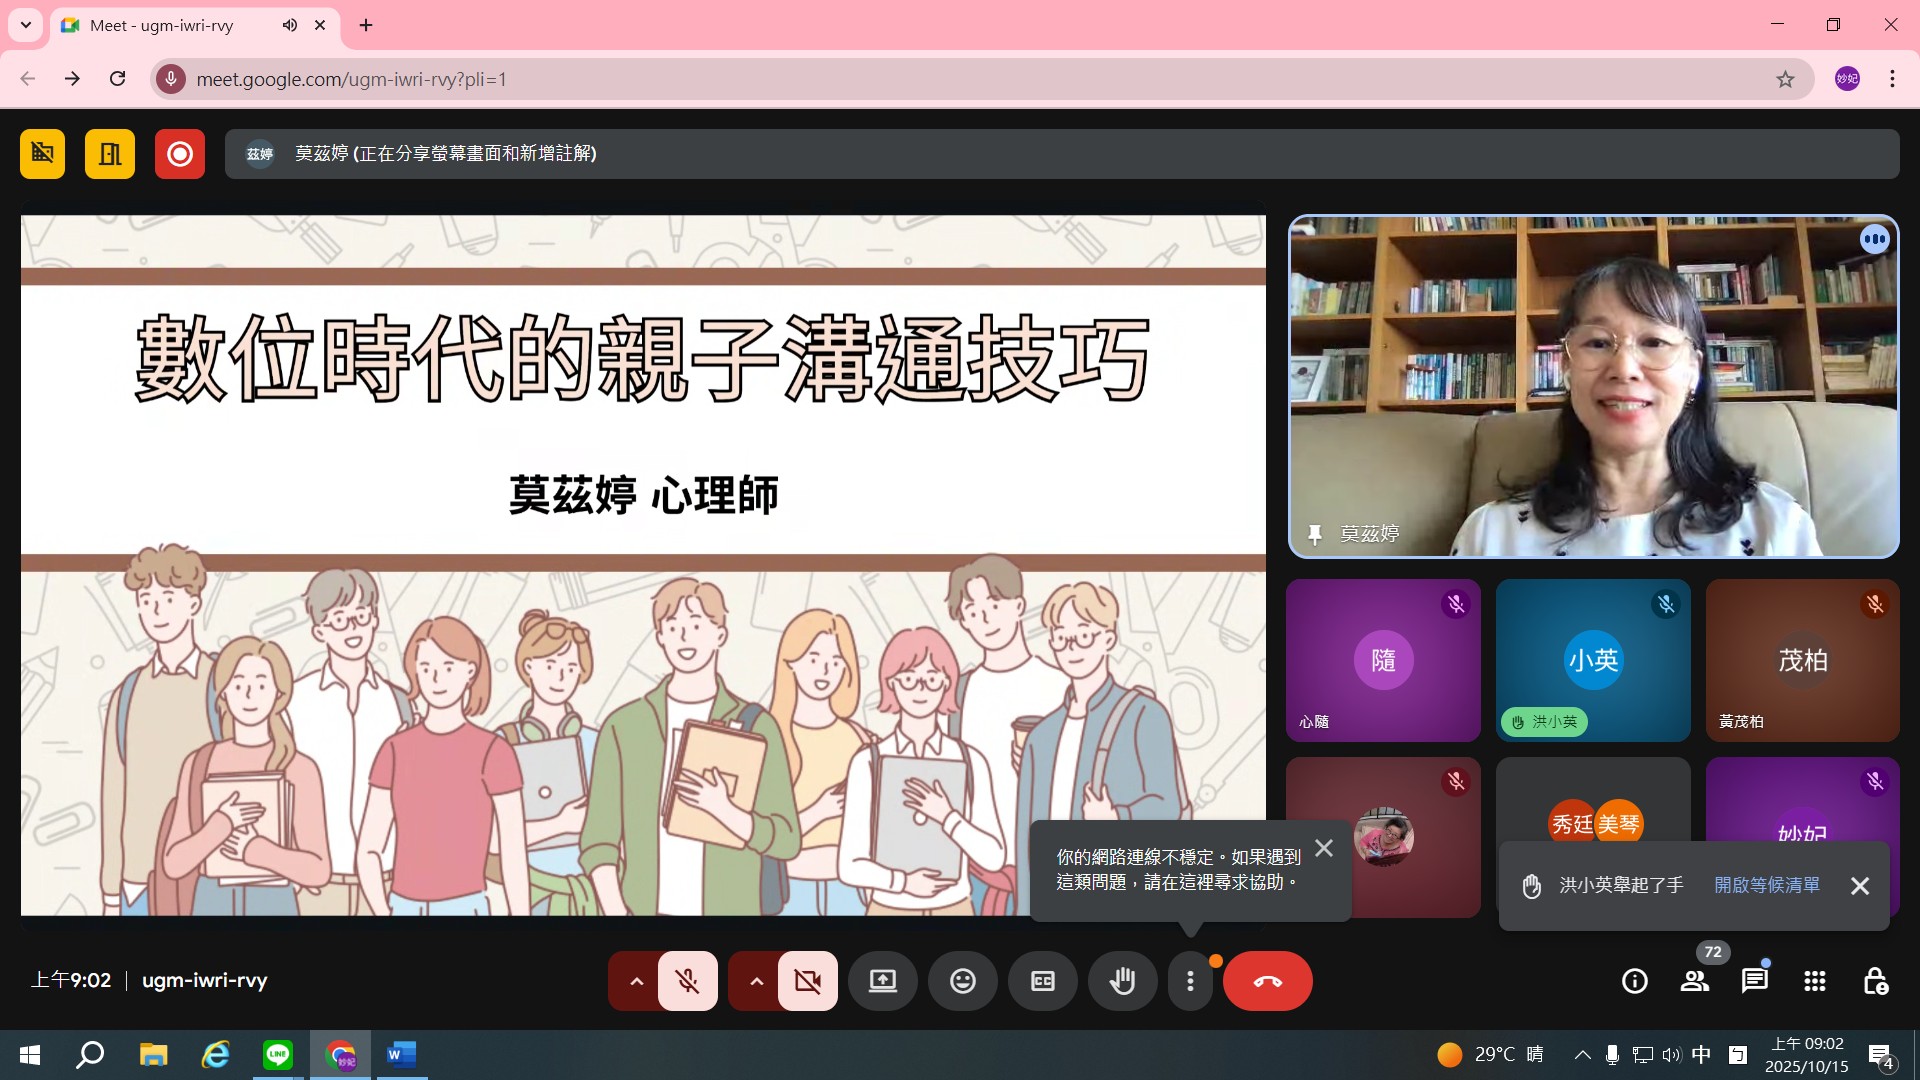Toggle closed captions button
This screenshot has height=1080, width=1920.
[1042, 981]
